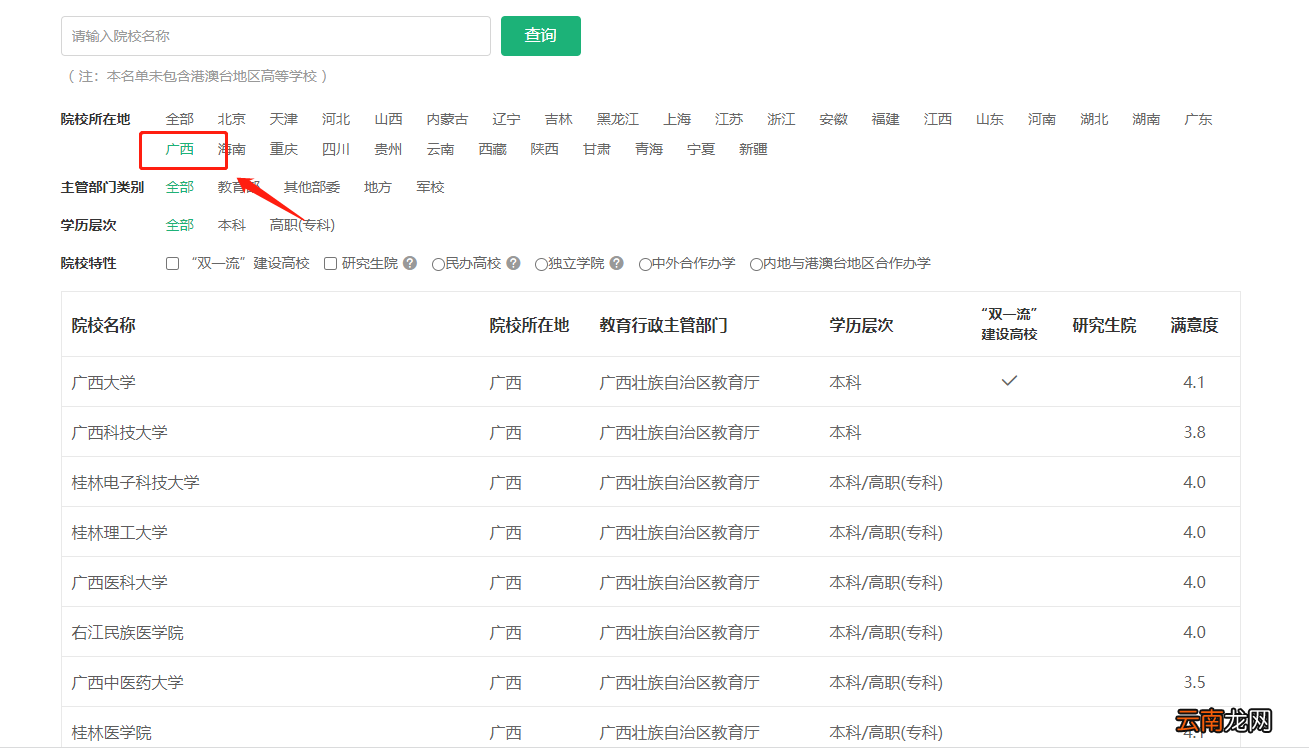This screenshot has width=1309, height=749.
Task: Click 广西科技大学 in the school list
Action: click(x=120, y=432)
